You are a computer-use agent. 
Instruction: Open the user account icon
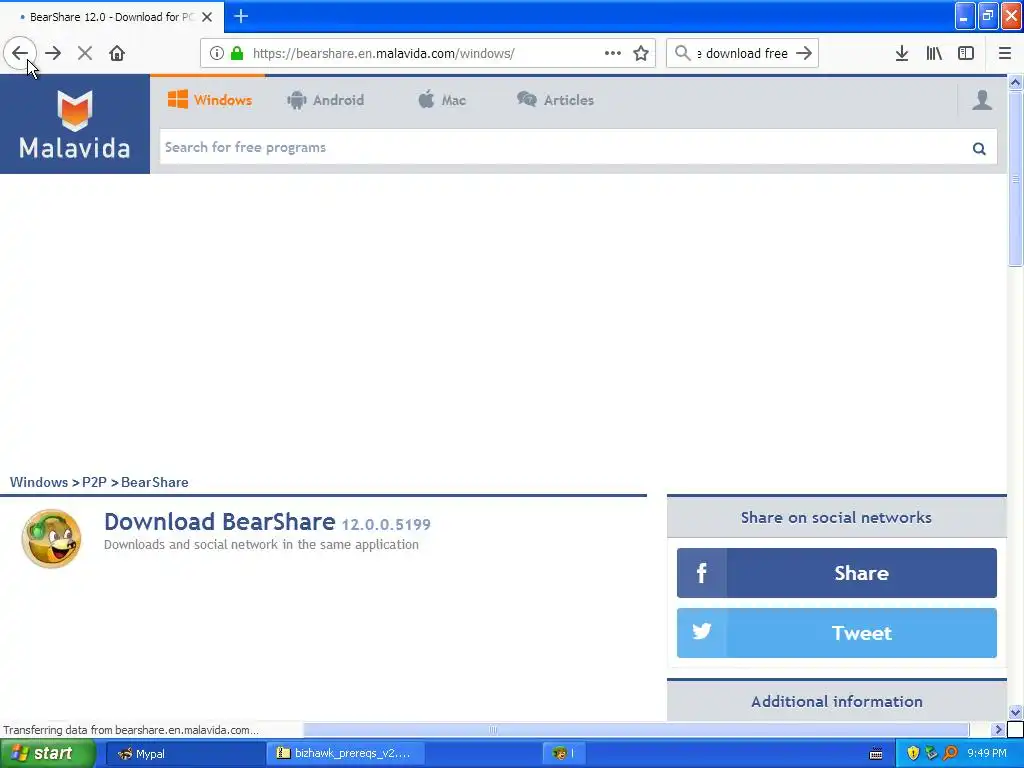[x=982, y=100]
